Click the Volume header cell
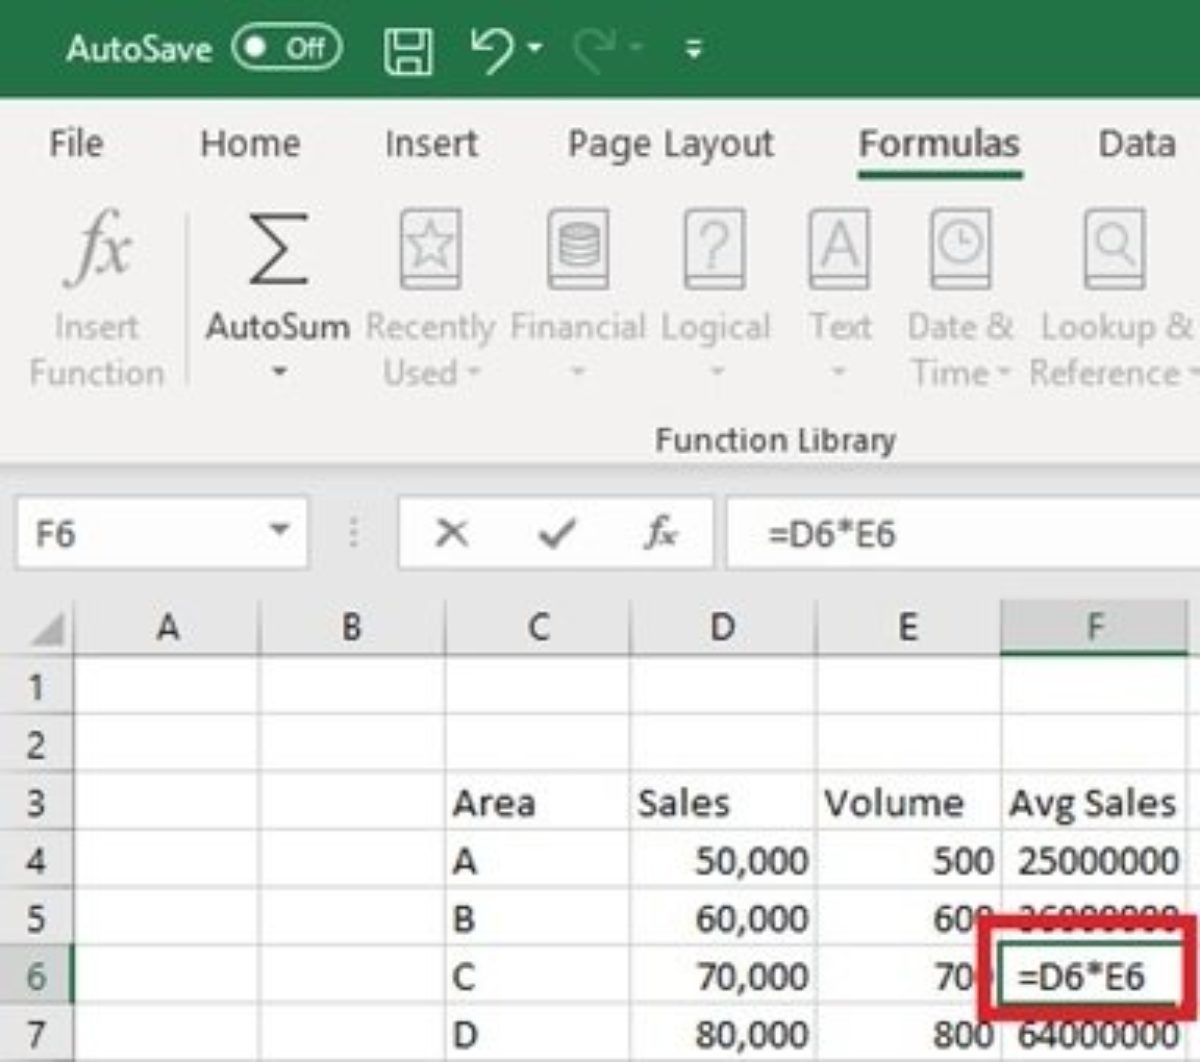 pos(907,803)
